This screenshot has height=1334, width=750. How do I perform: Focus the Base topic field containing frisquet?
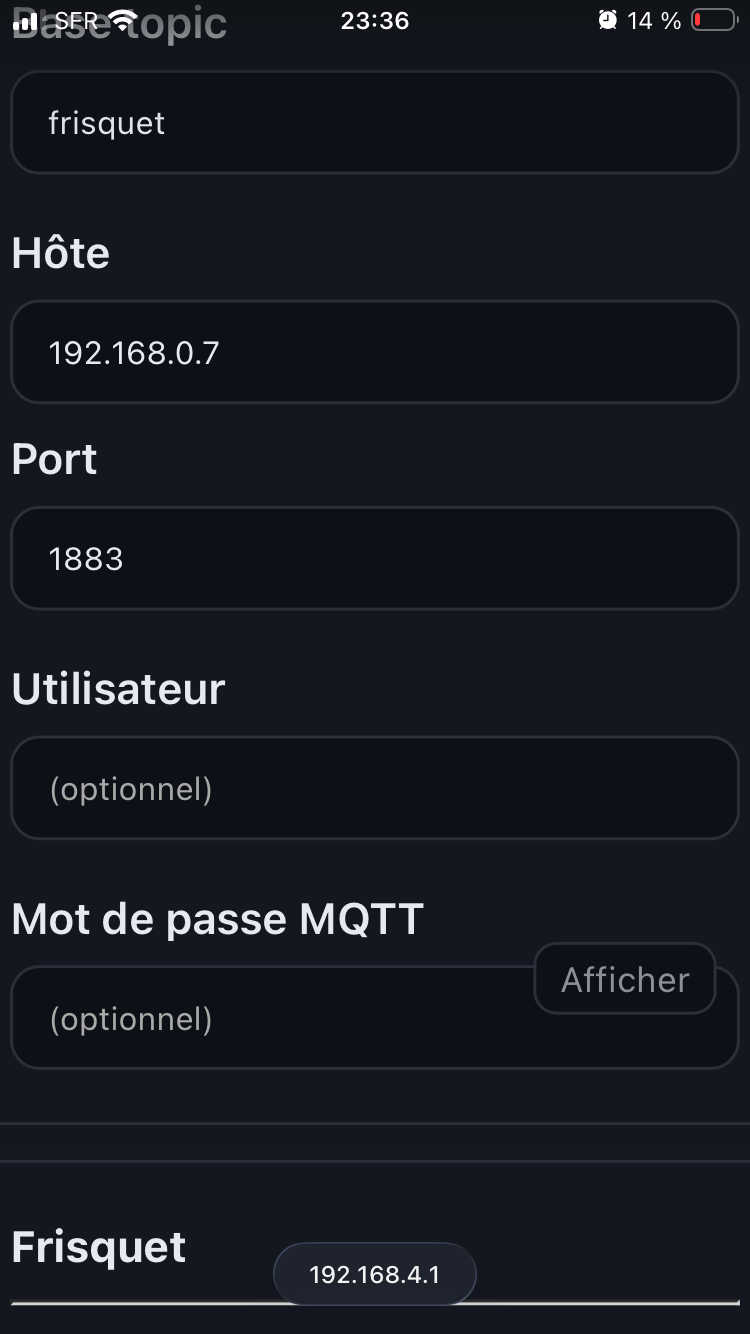point(375,123)
